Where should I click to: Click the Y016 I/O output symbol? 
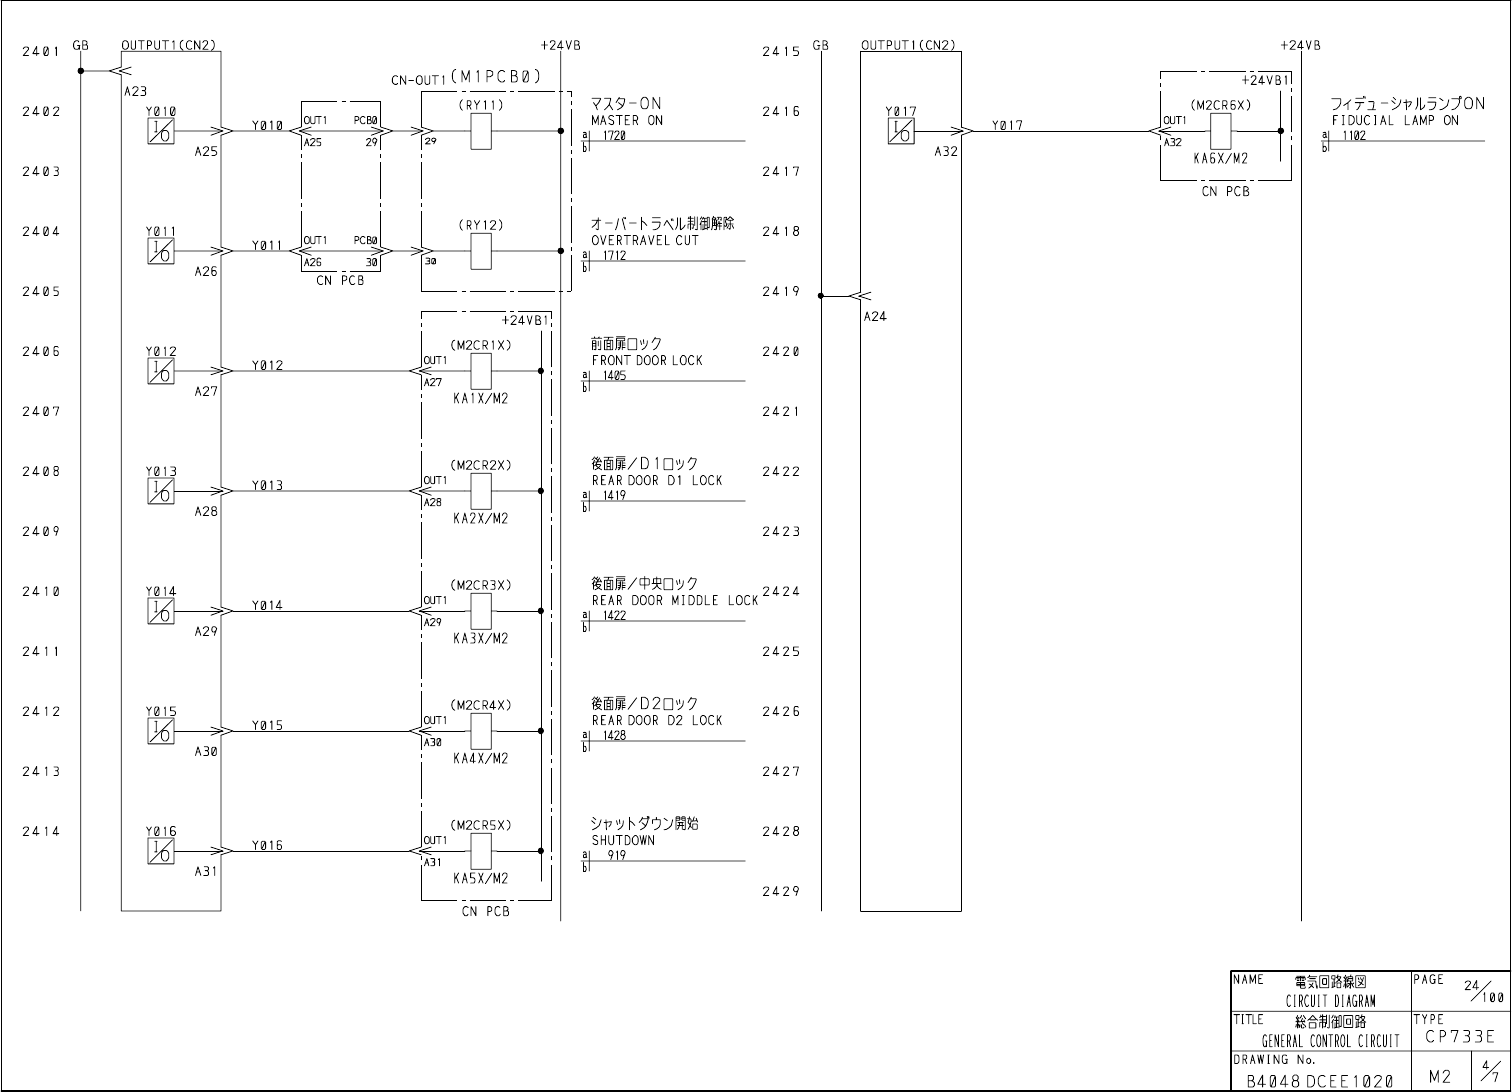(x=160, y=851)
